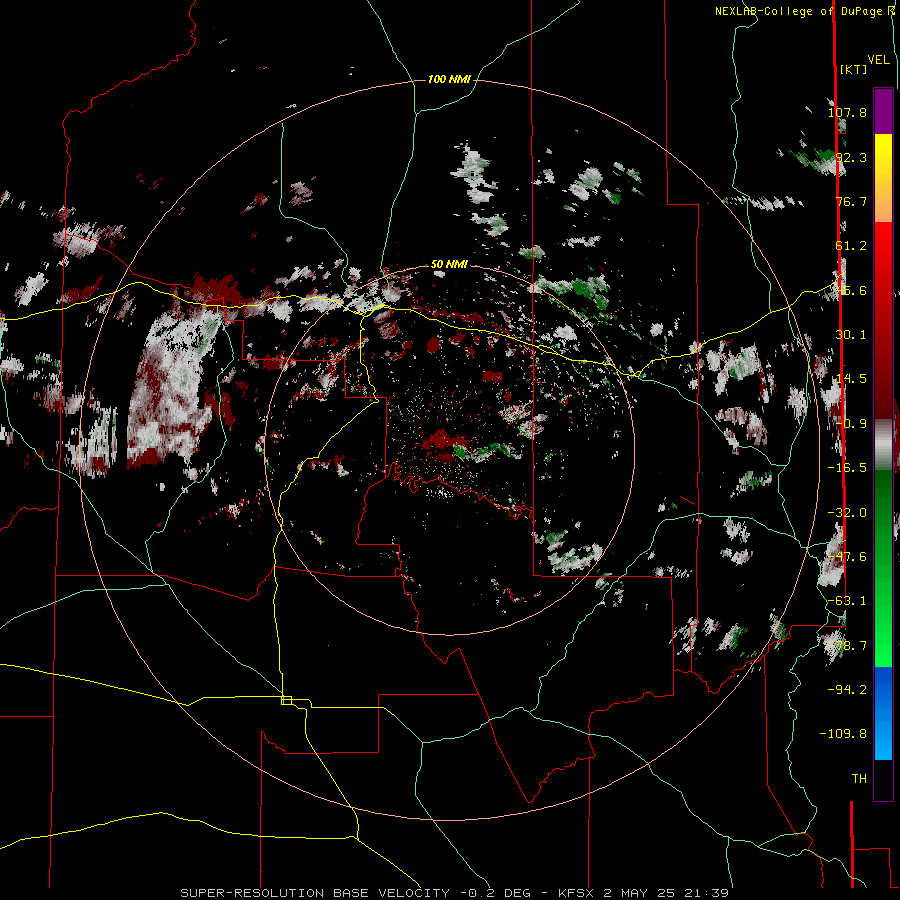
Task: Select the -16.5 velocity scale value
Action: tap(847, 468)
